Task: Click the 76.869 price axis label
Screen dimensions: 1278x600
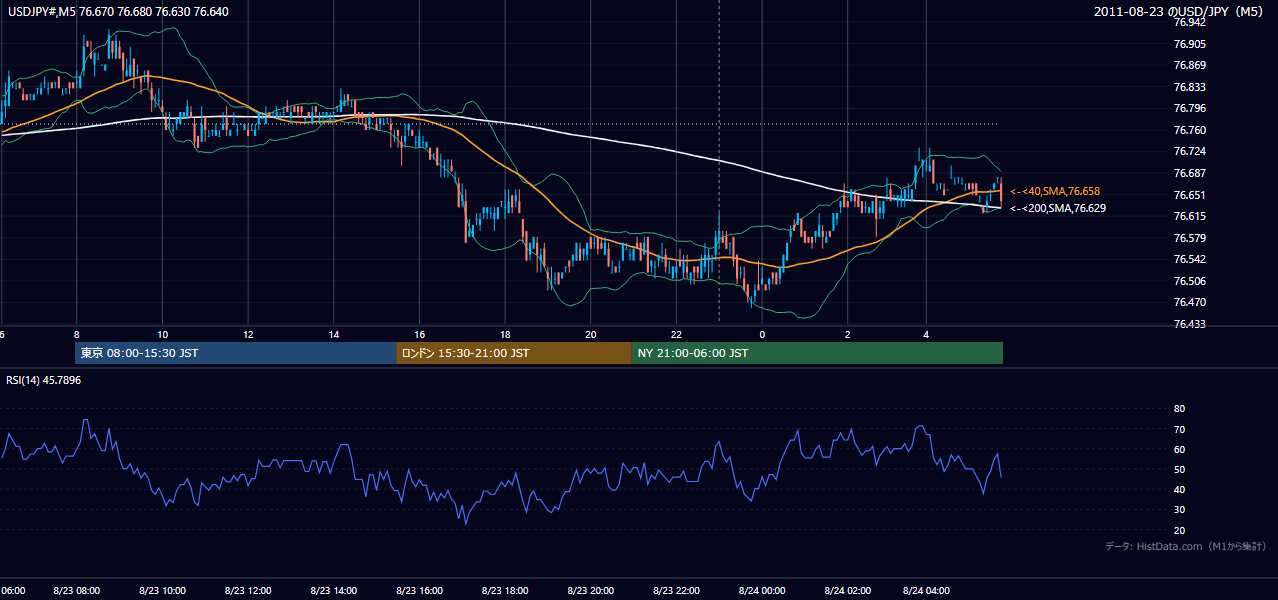Action: pos(1190,65)
